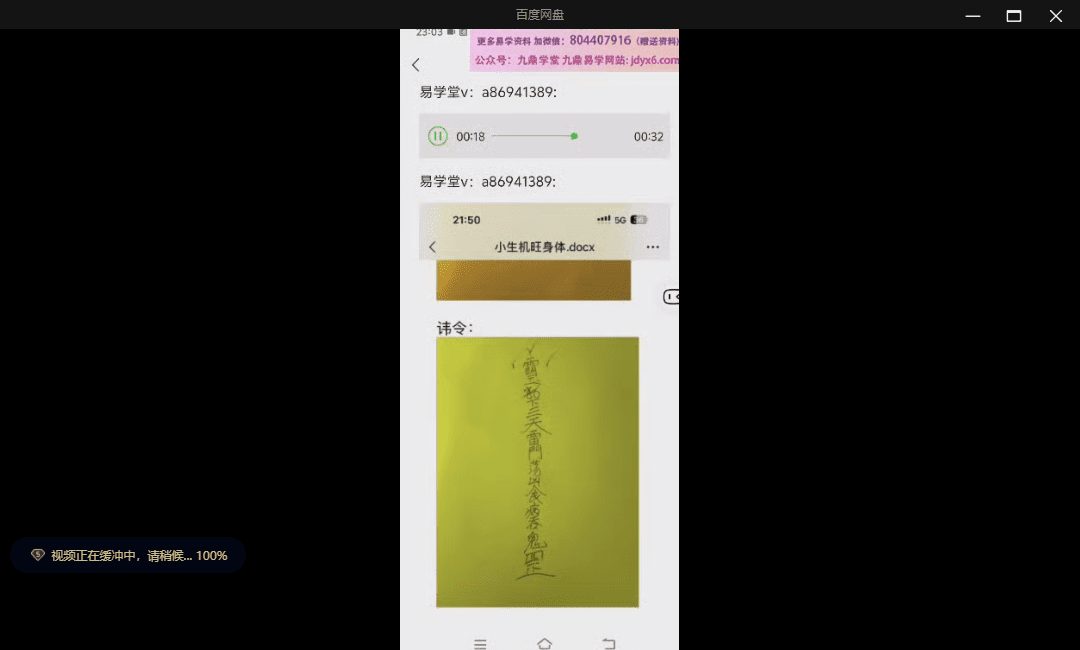Open the yellow talisman image
Image resolution: width=1080 pixels, height=650 pixels.
pos(537,472)
